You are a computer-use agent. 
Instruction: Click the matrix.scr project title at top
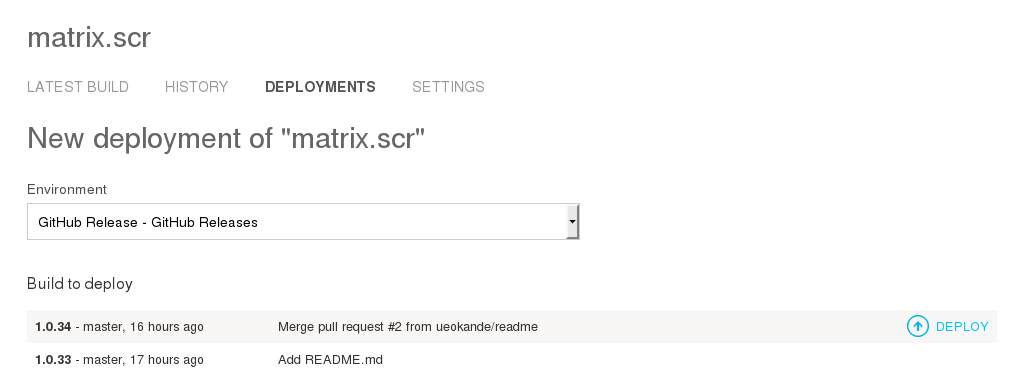[x=89, y=37]
